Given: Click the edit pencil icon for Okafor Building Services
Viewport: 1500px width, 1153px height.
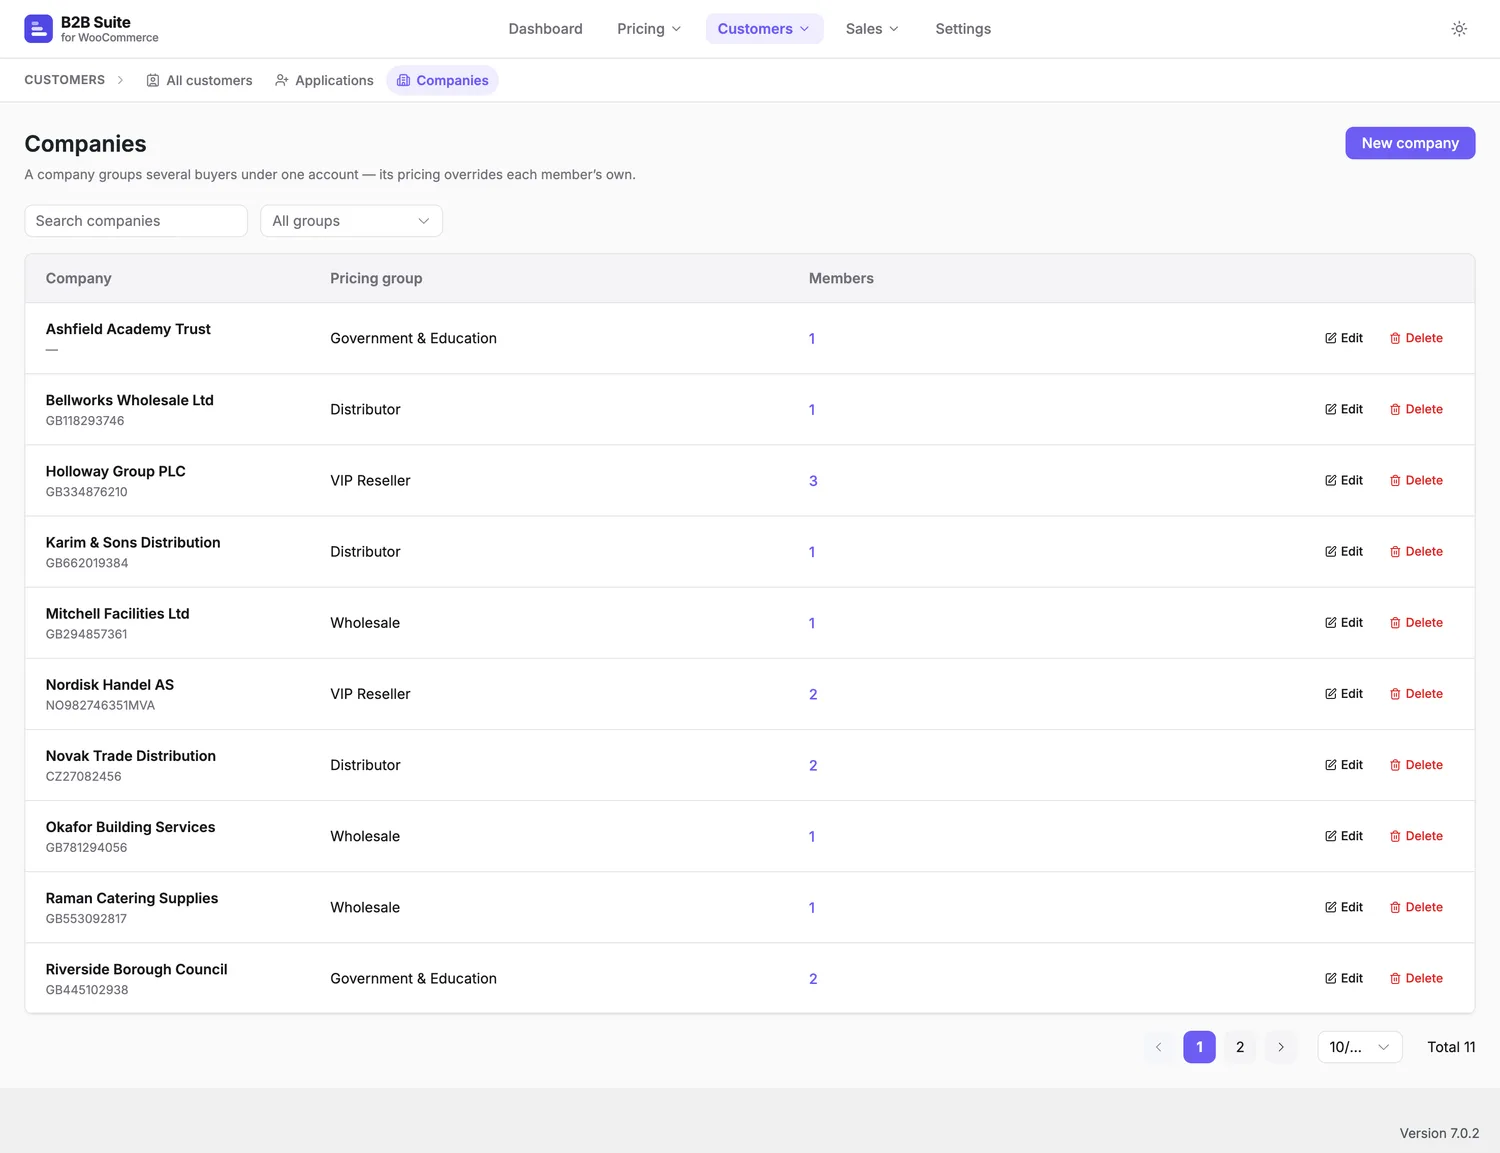Looking at the screenshot, I should (1331, 836).
